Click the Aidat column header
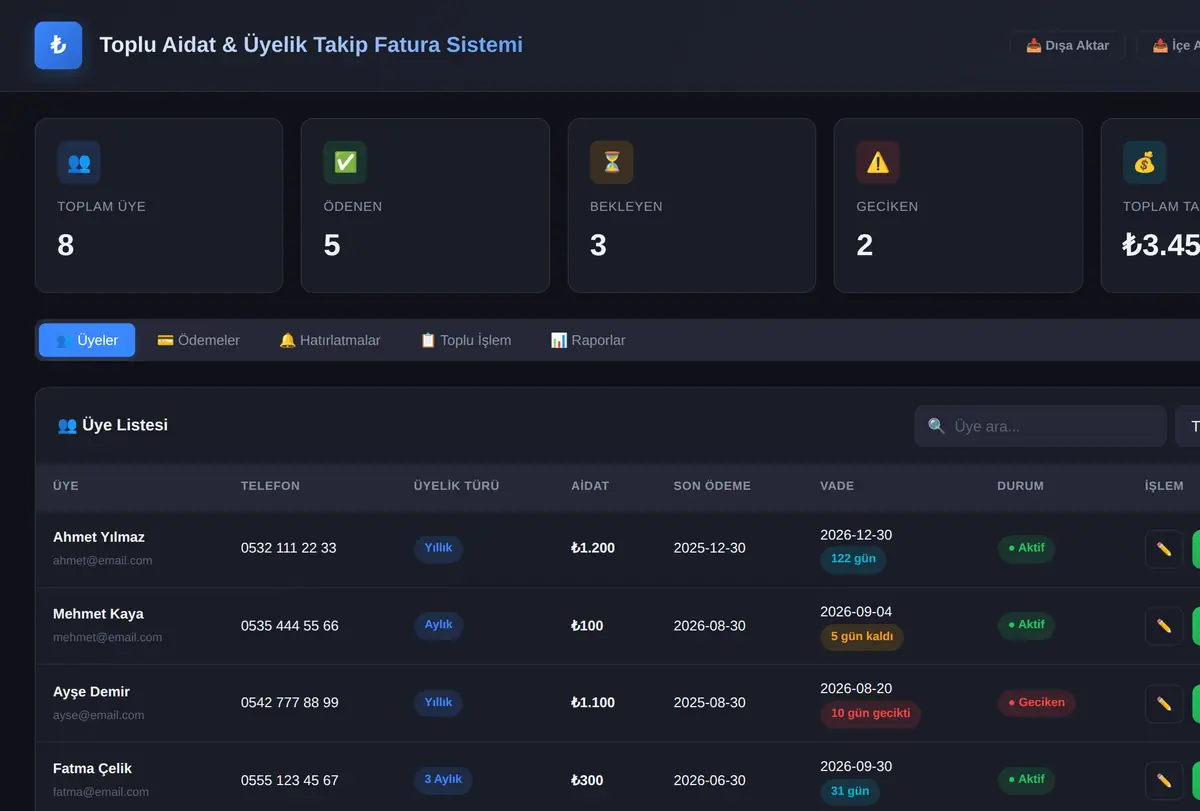 [590, 486]
